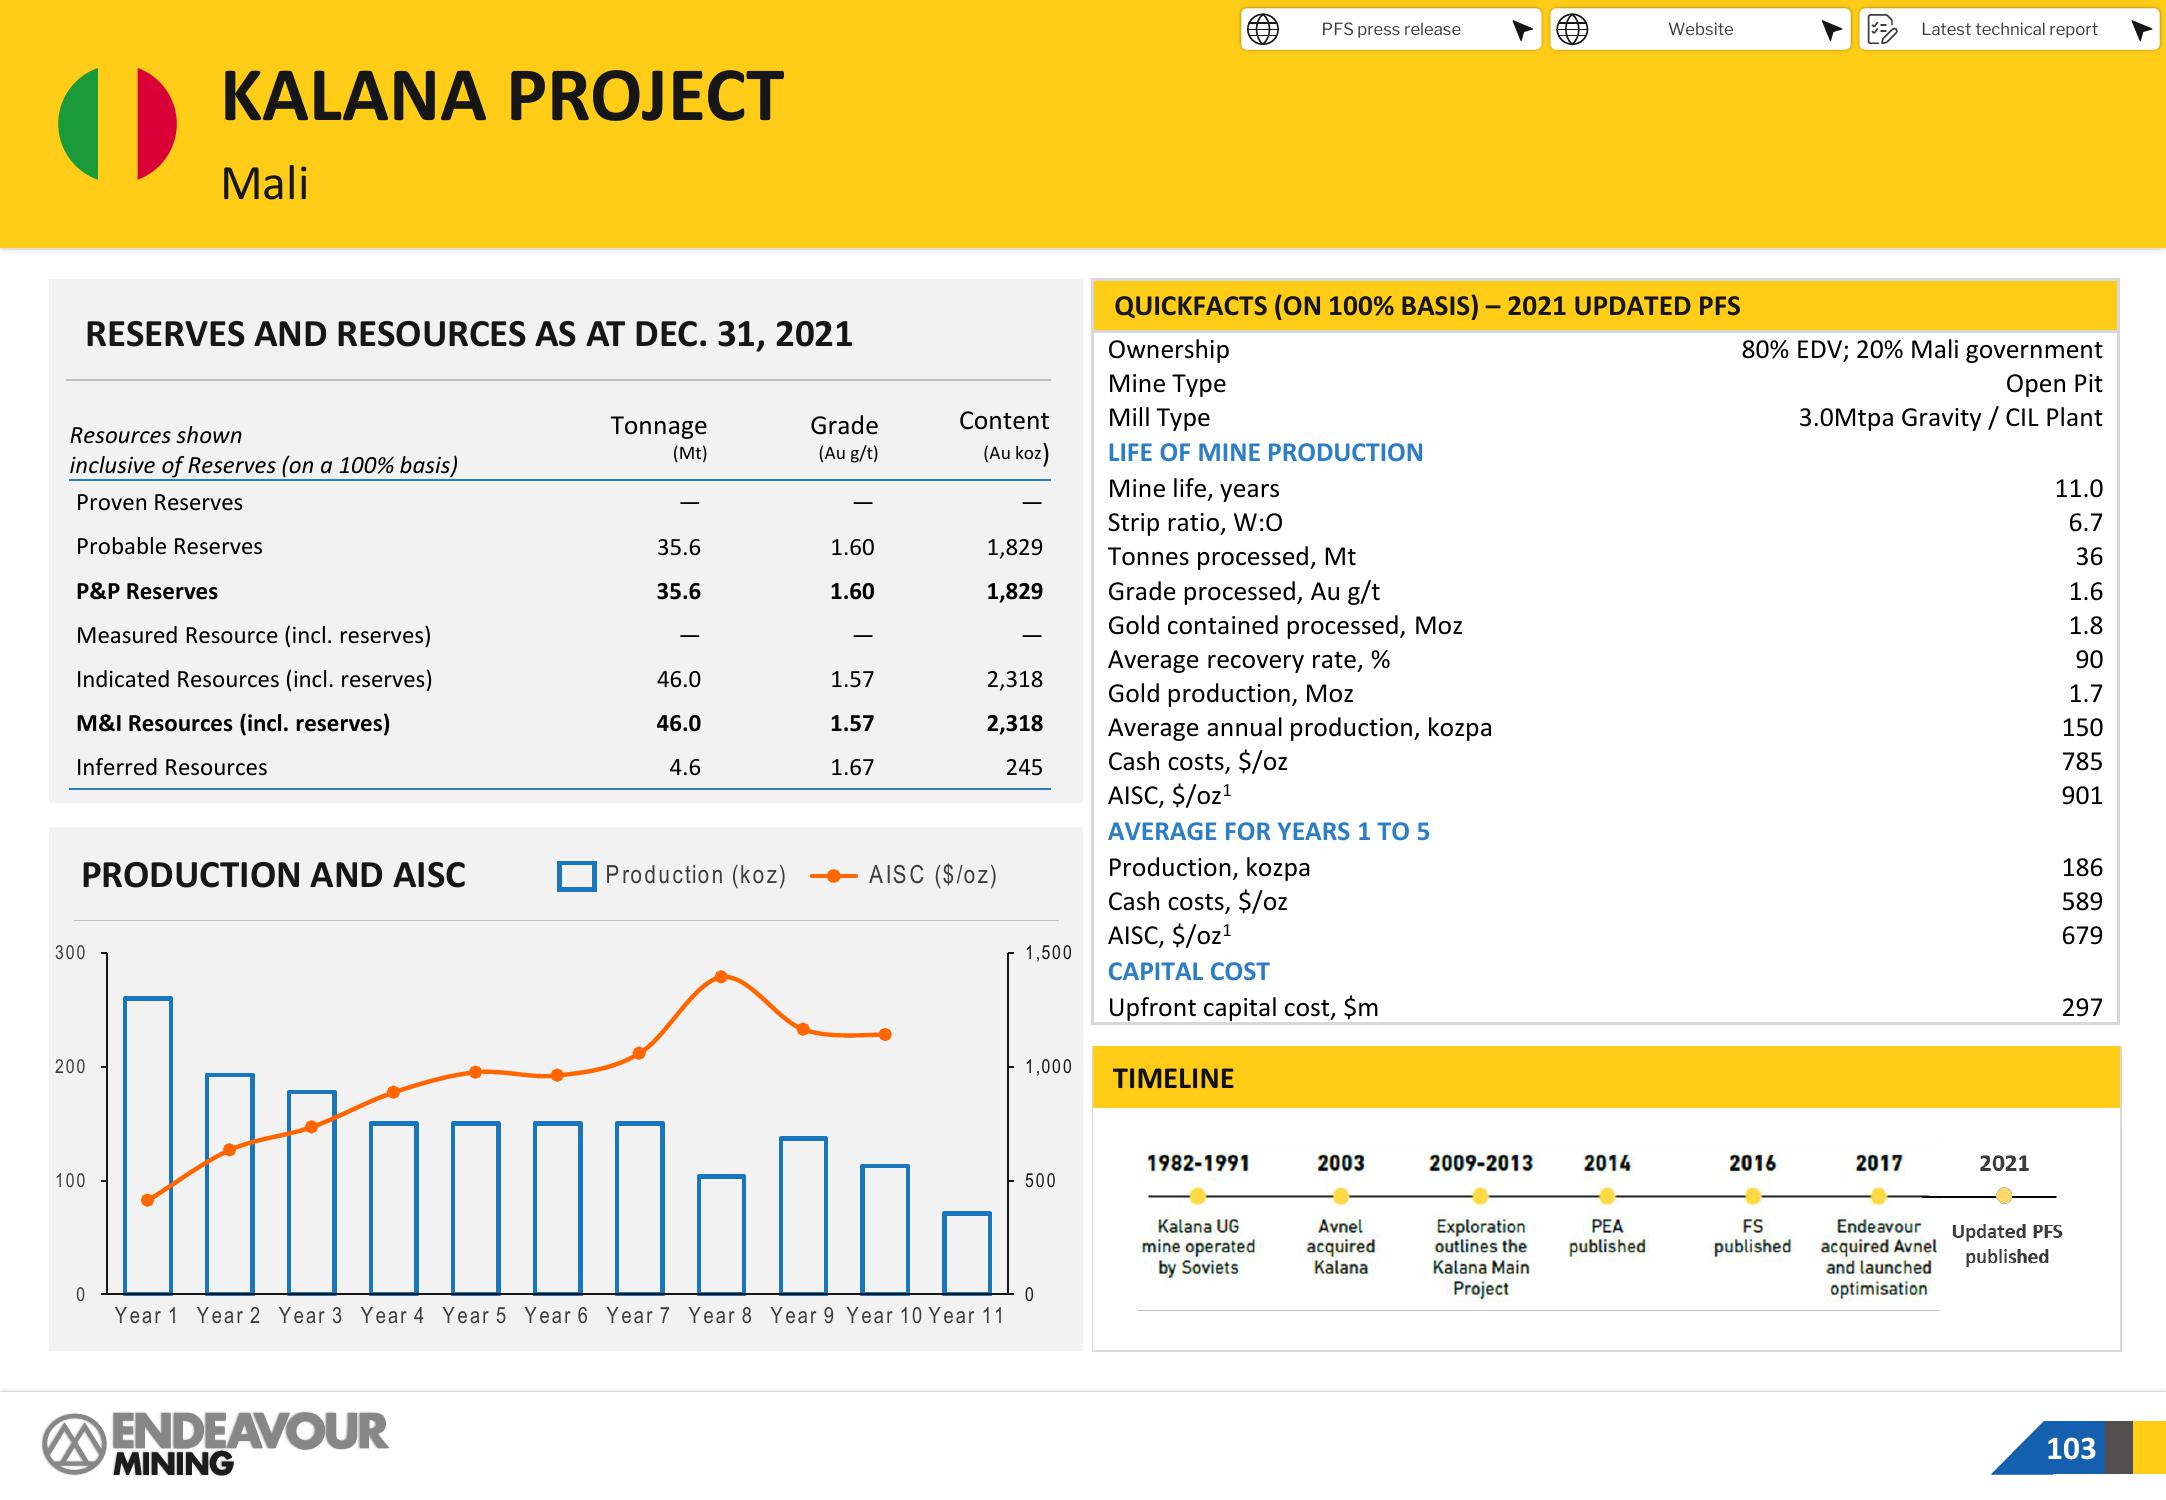Viewport: 2166px width, 1500px height.
Task: Select the 2003 timeline marker dot
Action: point(1341,1196)
